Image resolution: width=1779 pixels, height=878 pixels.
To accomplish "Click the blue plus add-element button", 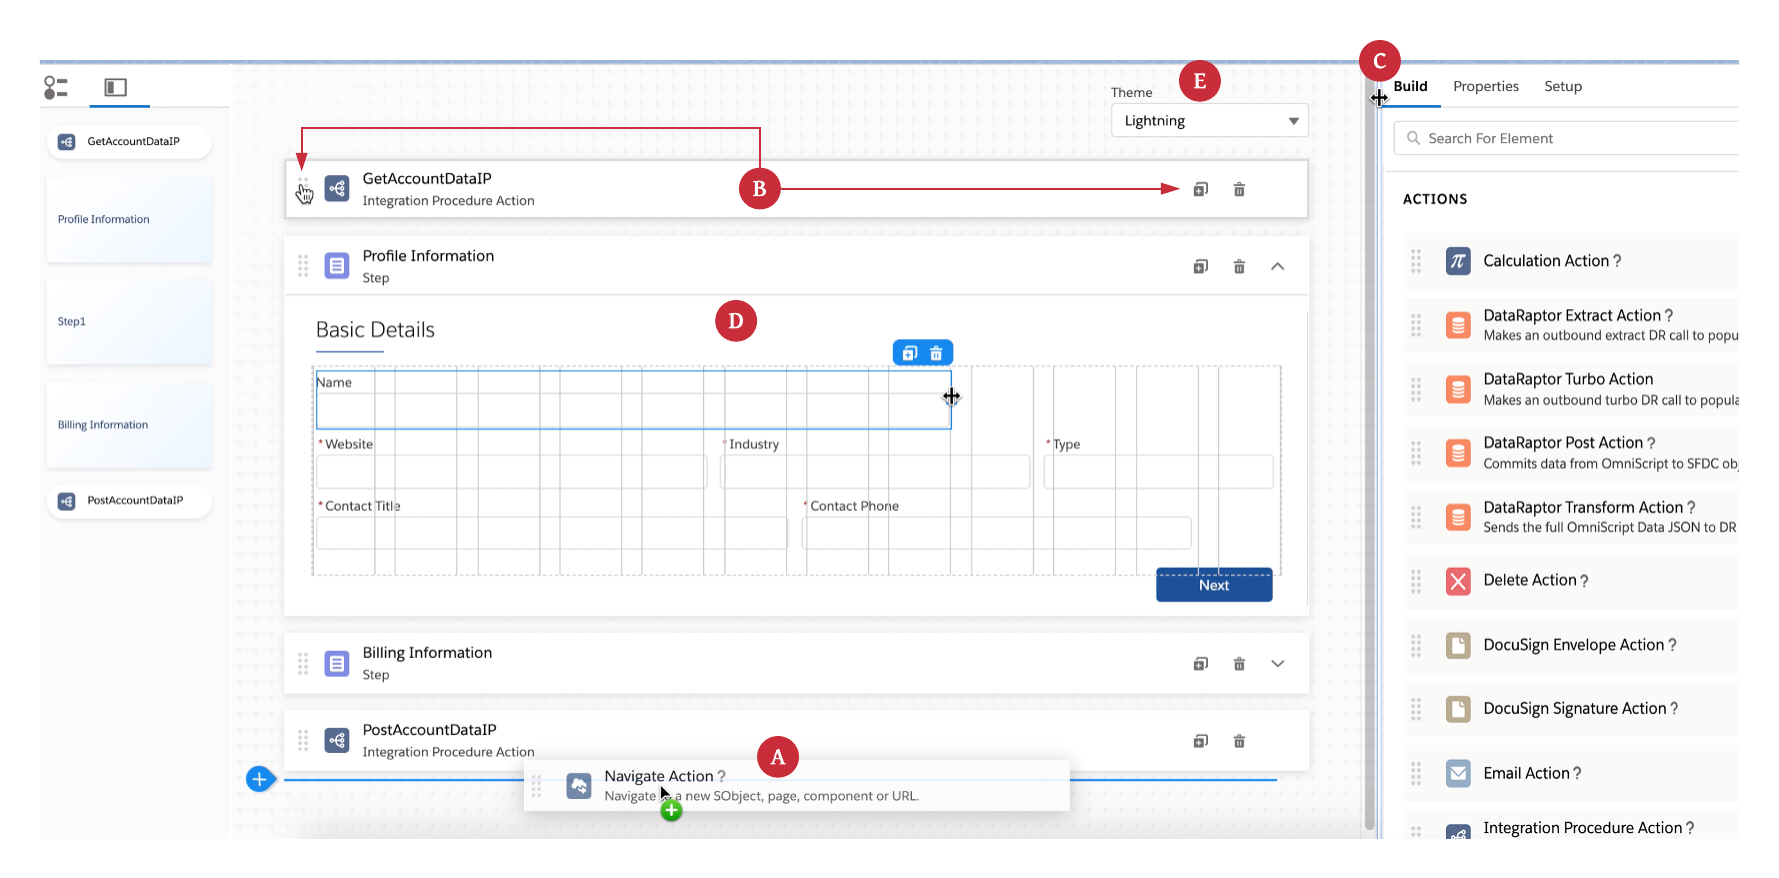I will (260, 779).
